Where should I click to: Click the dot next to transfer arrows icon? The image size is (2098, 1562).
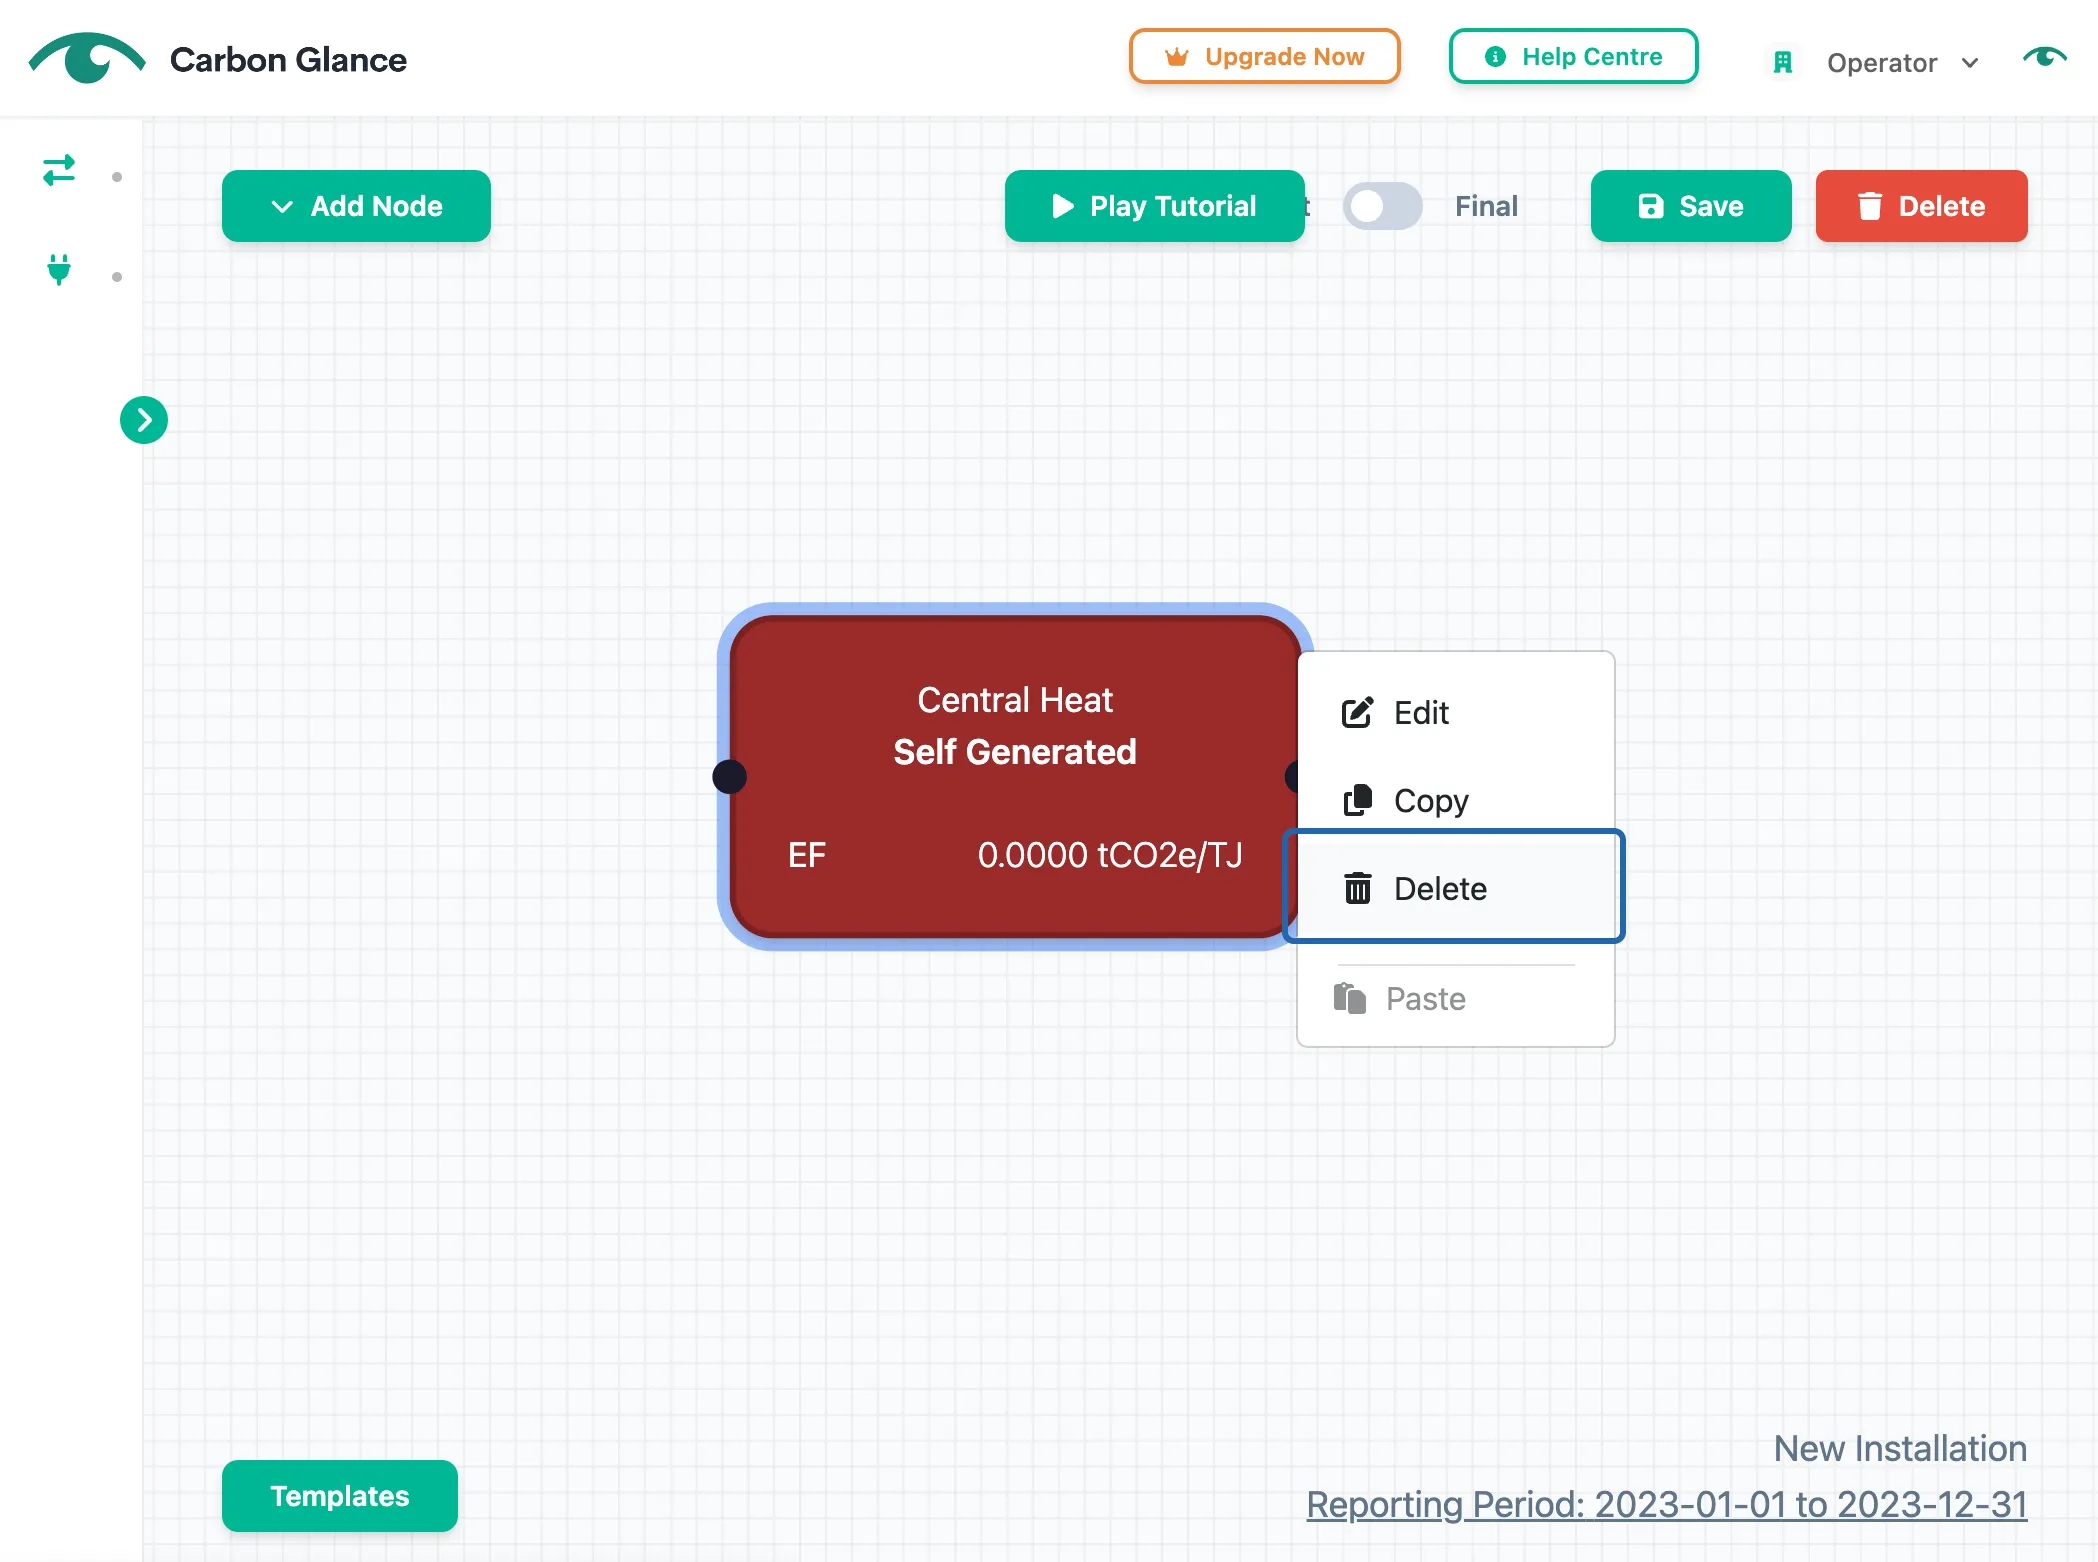tap(117, 177)
